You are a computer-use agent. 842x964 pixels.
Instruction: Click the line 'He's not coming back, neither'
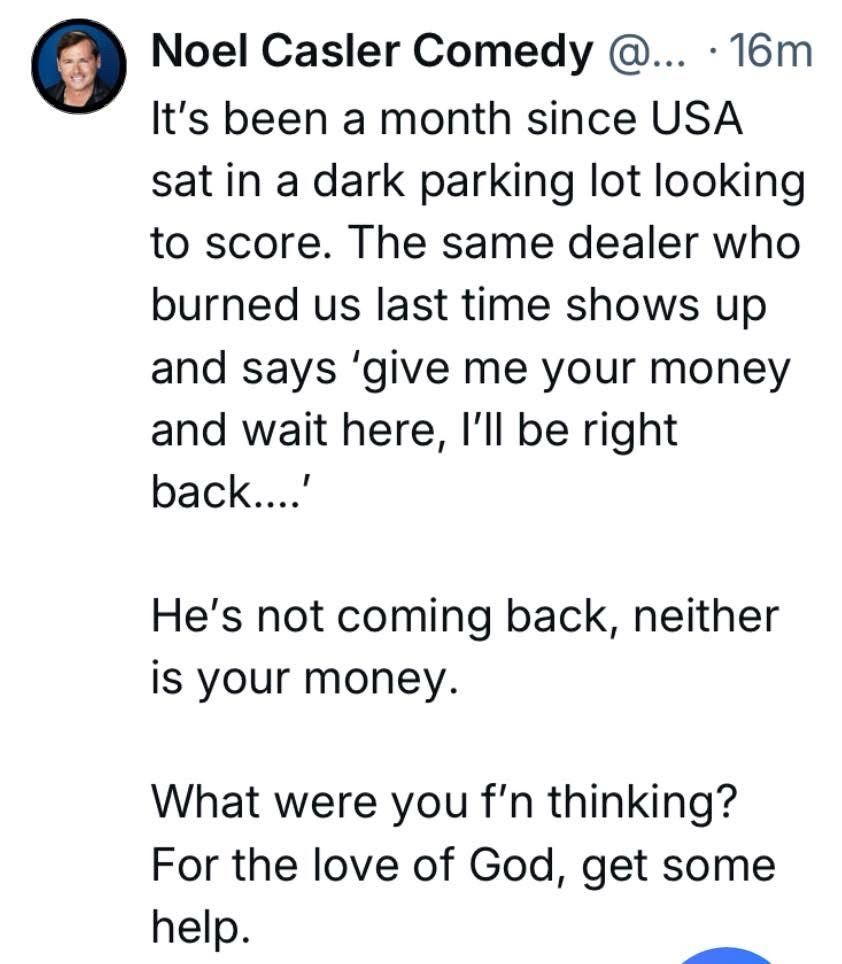tap(464, 616)
